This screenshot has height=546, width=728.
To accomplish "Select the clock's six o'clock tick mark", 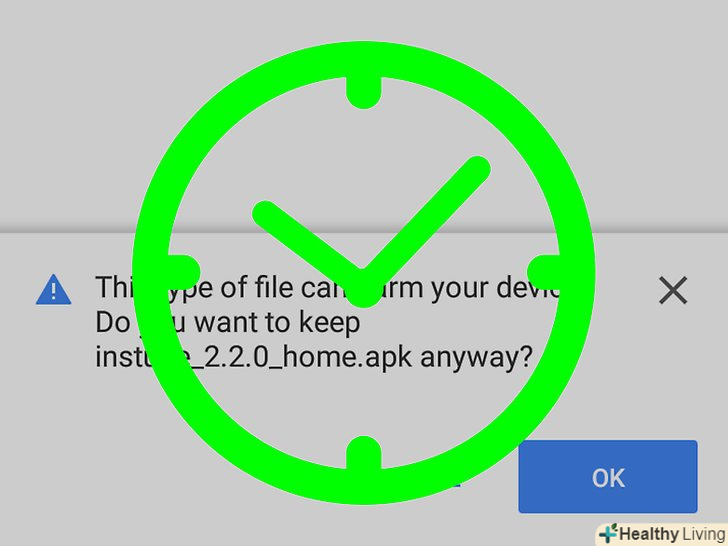I will [364, 453].
